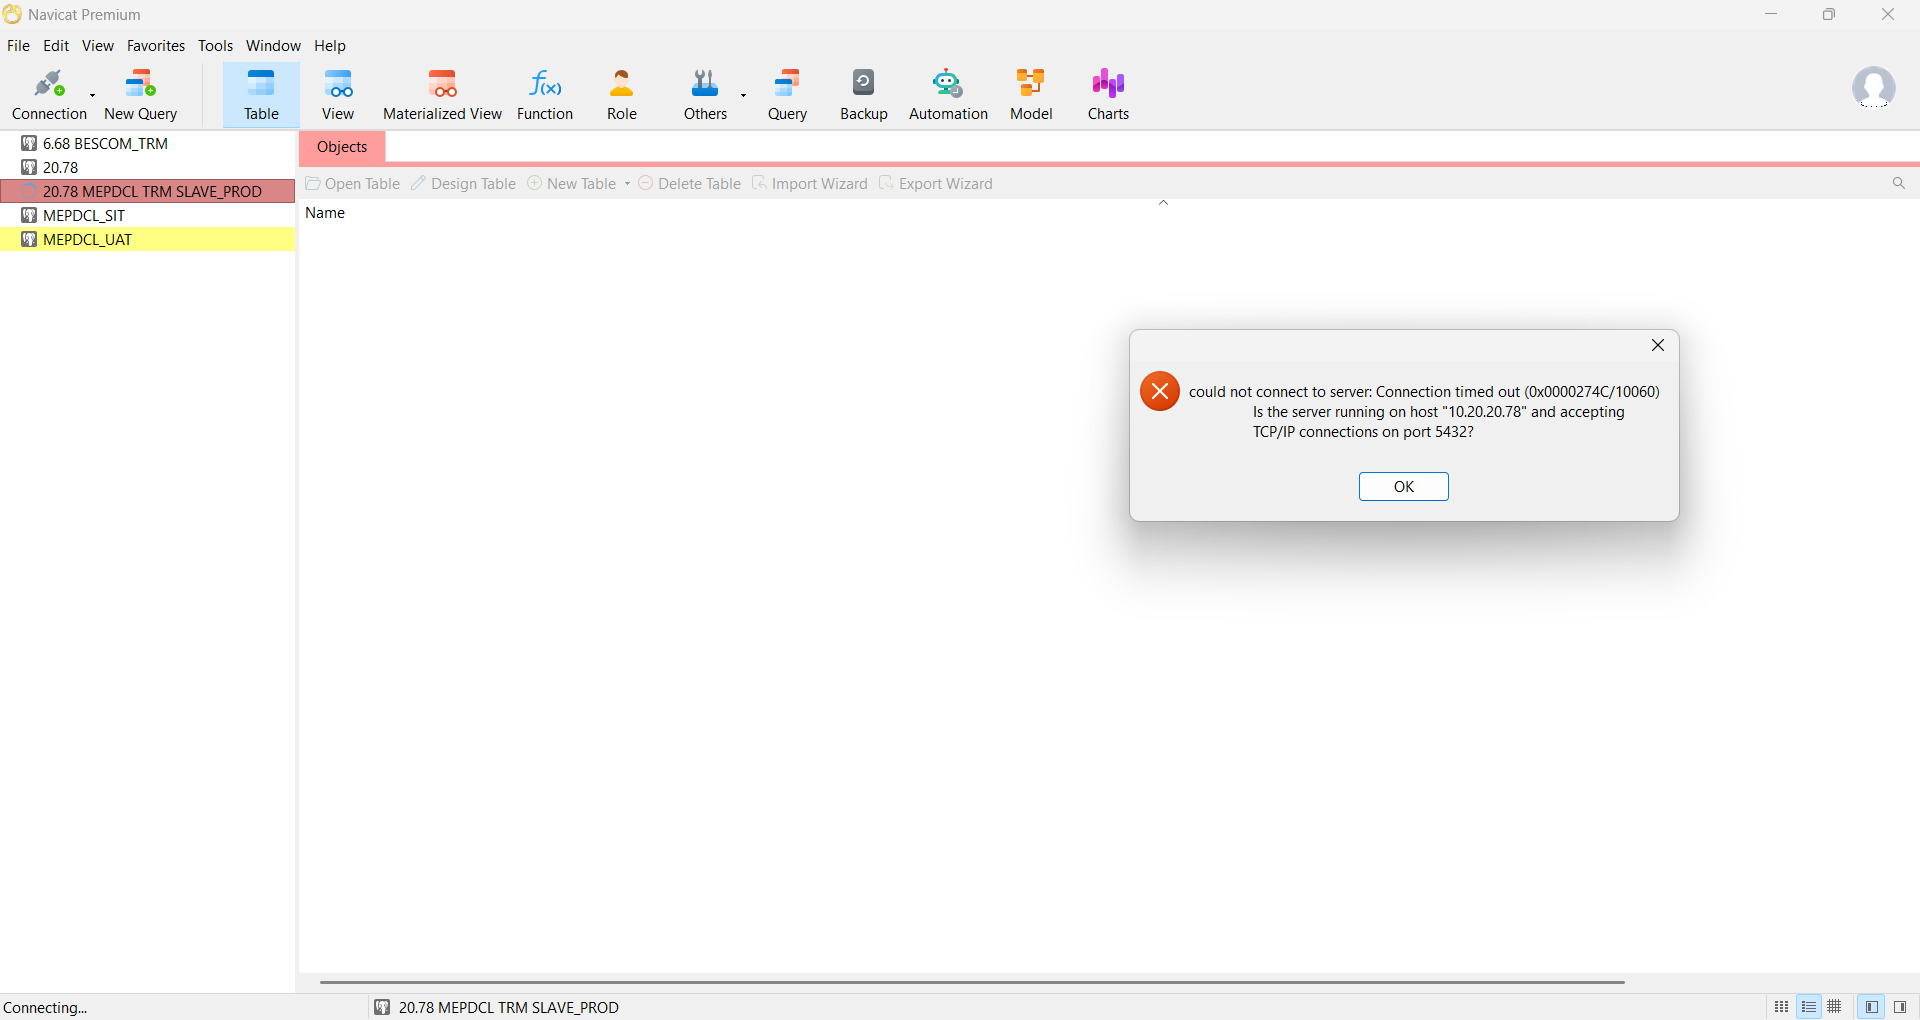Click the Open Table button
The width and height of the screenshot is (1920, 1020).
coord(352,184)
